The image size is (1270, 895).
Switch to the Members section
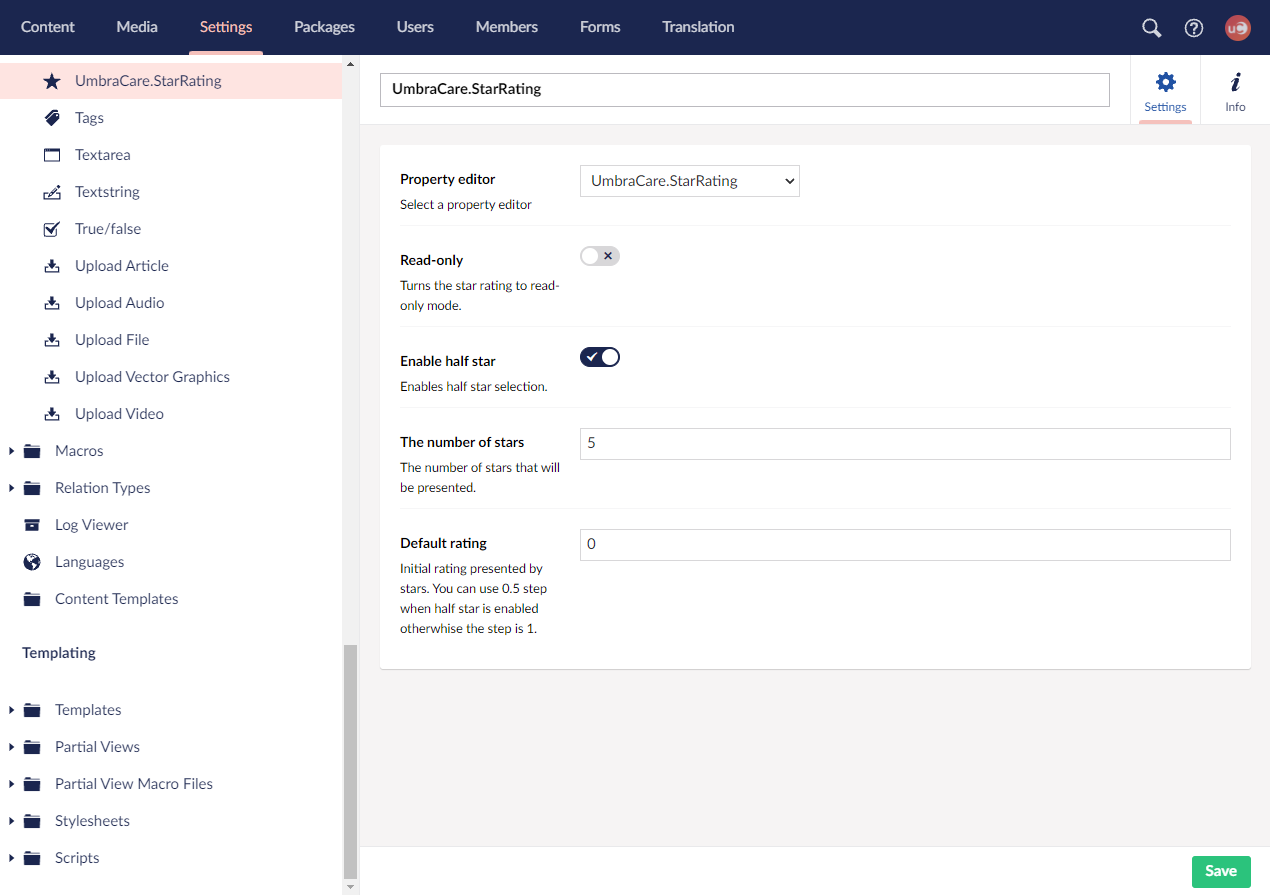pos(507,27)
